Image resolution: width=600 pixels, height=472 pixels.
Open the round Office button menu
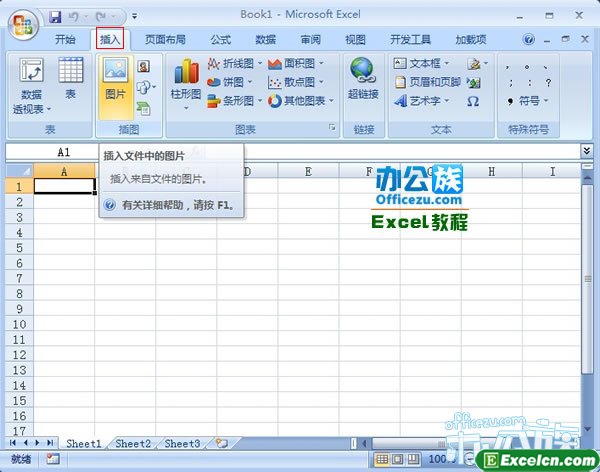(x=23, y=25)
